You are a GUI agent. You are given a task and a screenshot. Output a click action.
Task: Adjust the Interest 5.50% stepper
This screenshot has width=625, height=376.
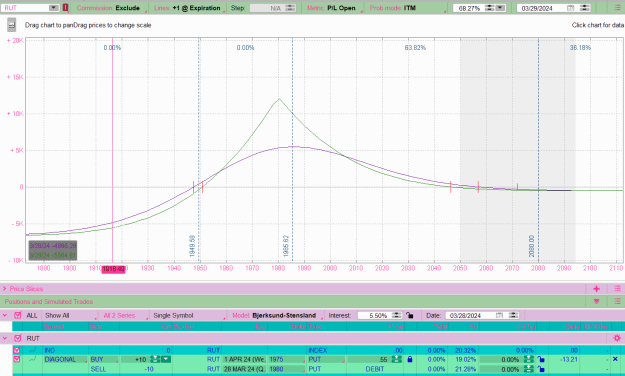pyautogui.click(x=397, y=315)
